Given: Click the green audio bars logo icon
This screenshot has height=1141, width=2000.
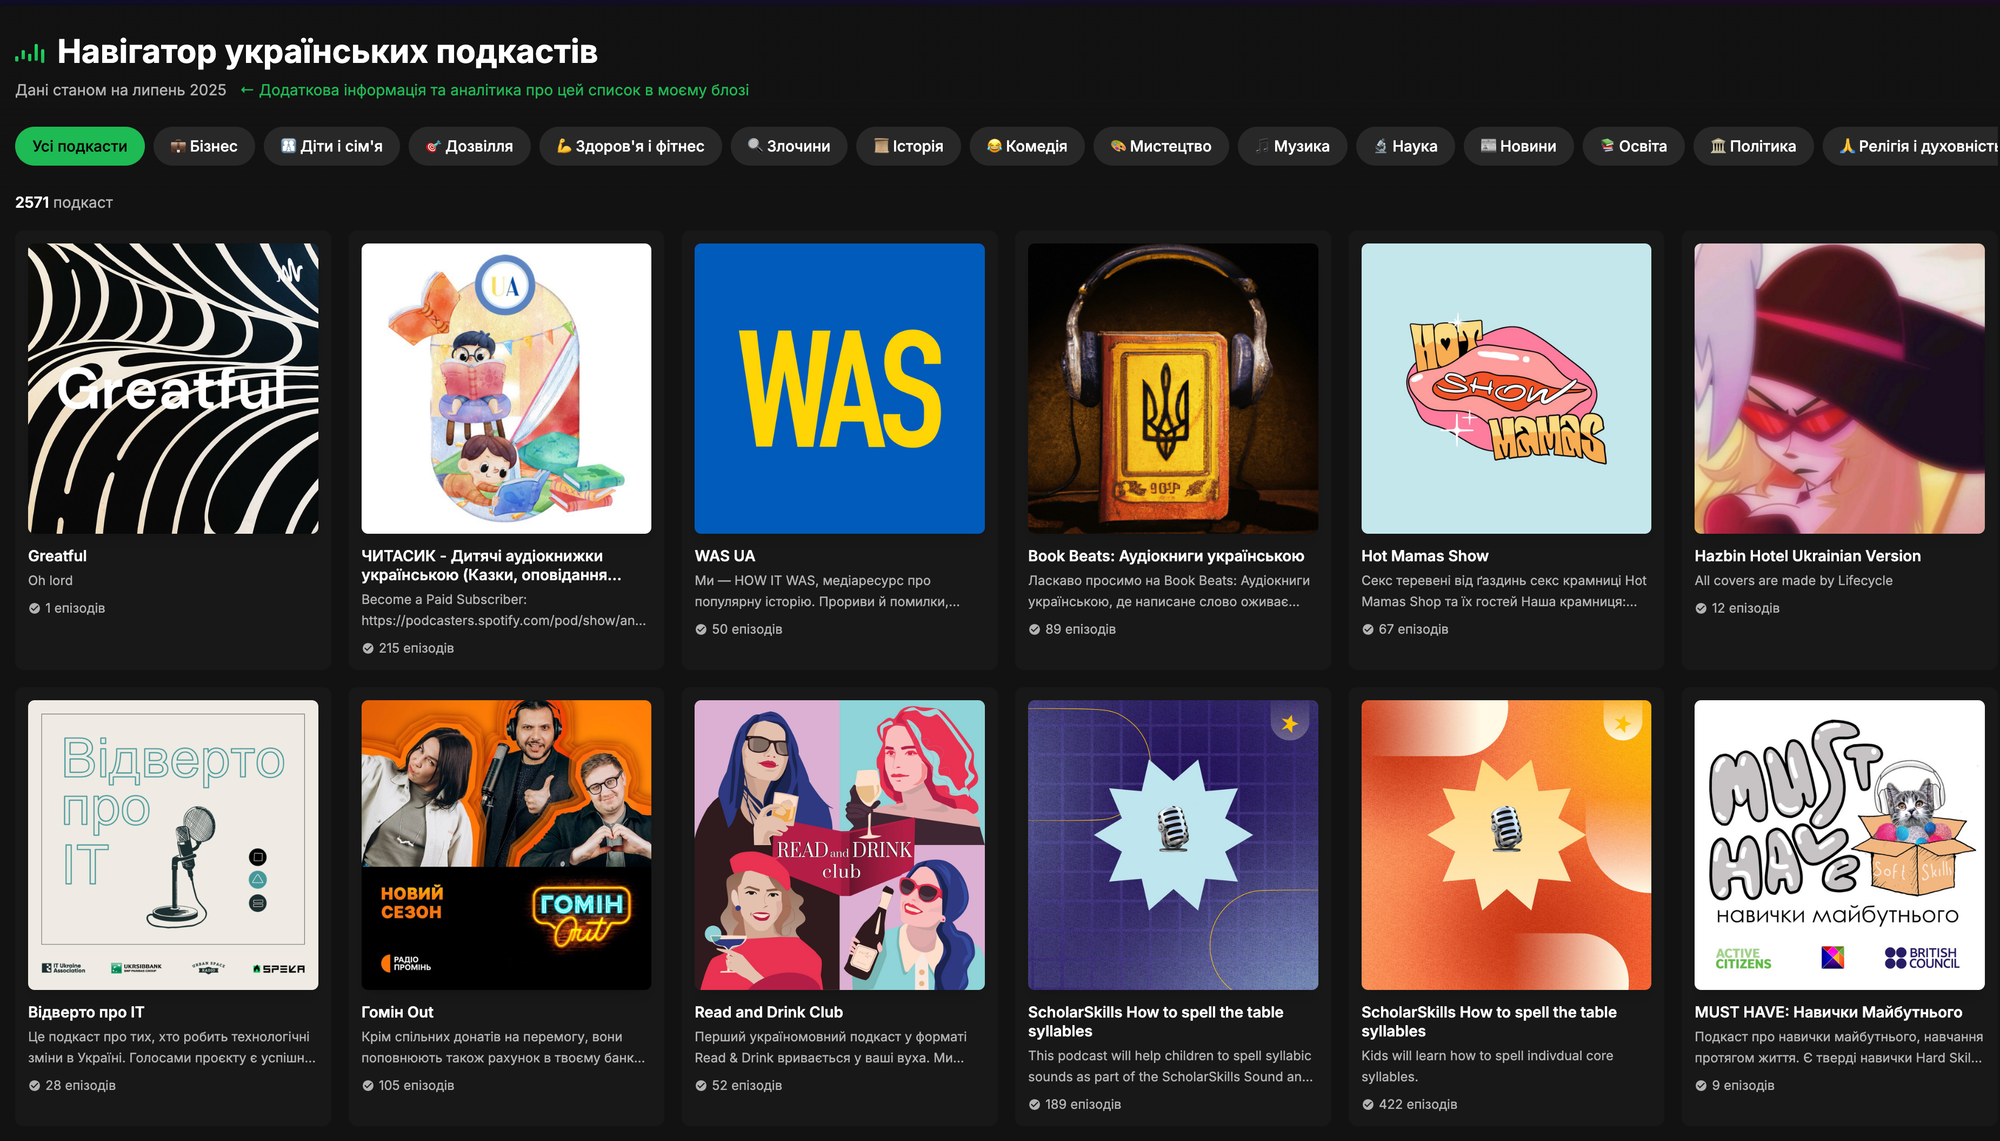Looking at the screenshot, I should 30,53.
